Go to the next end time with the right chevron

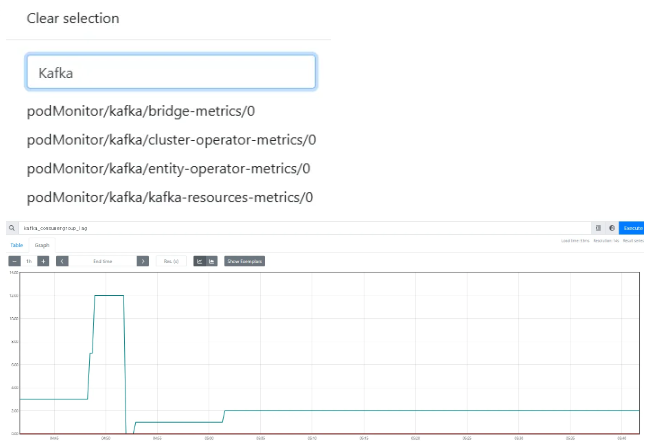[143, 261]
